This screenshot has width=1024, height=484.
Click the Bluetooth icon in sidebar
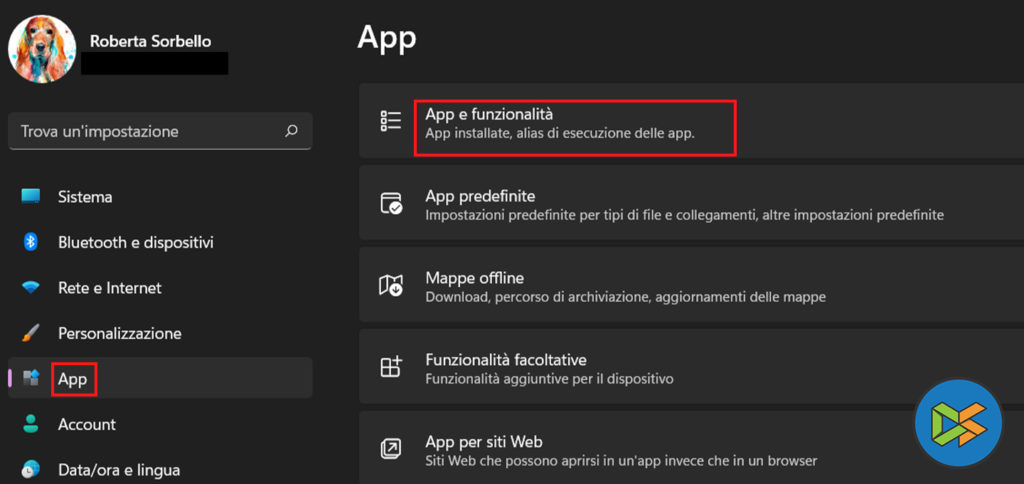pos(31,242)
